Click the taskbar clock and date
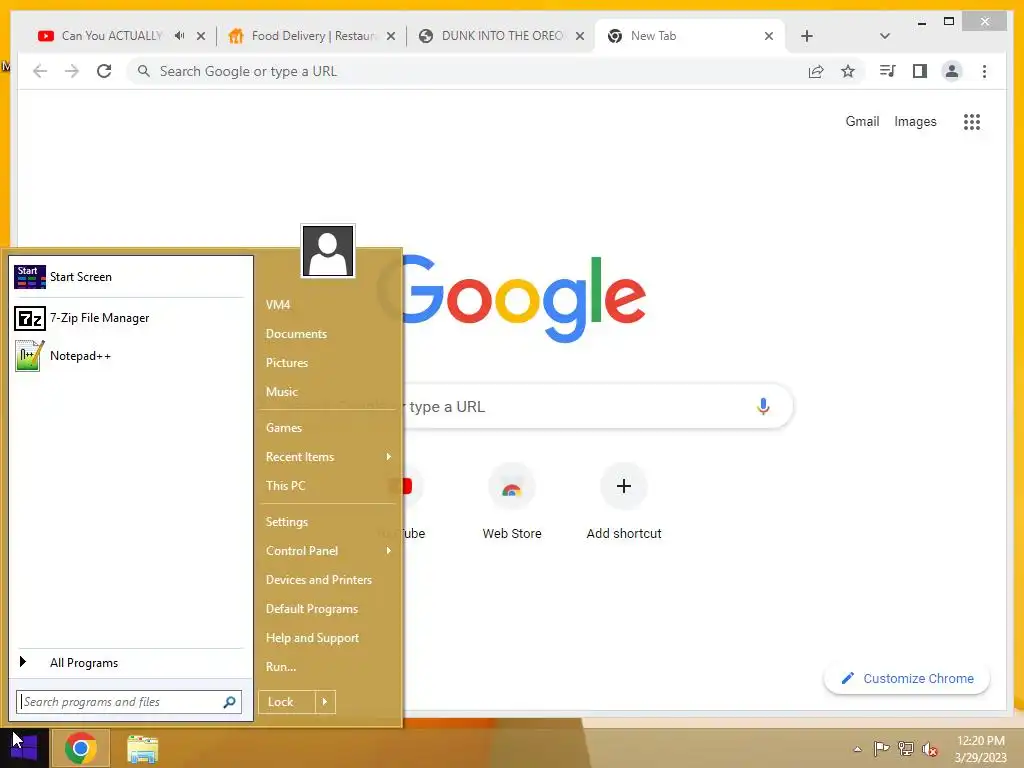Screen dimensions: 1024x768 pyautogui.click(x=980, y=749)
